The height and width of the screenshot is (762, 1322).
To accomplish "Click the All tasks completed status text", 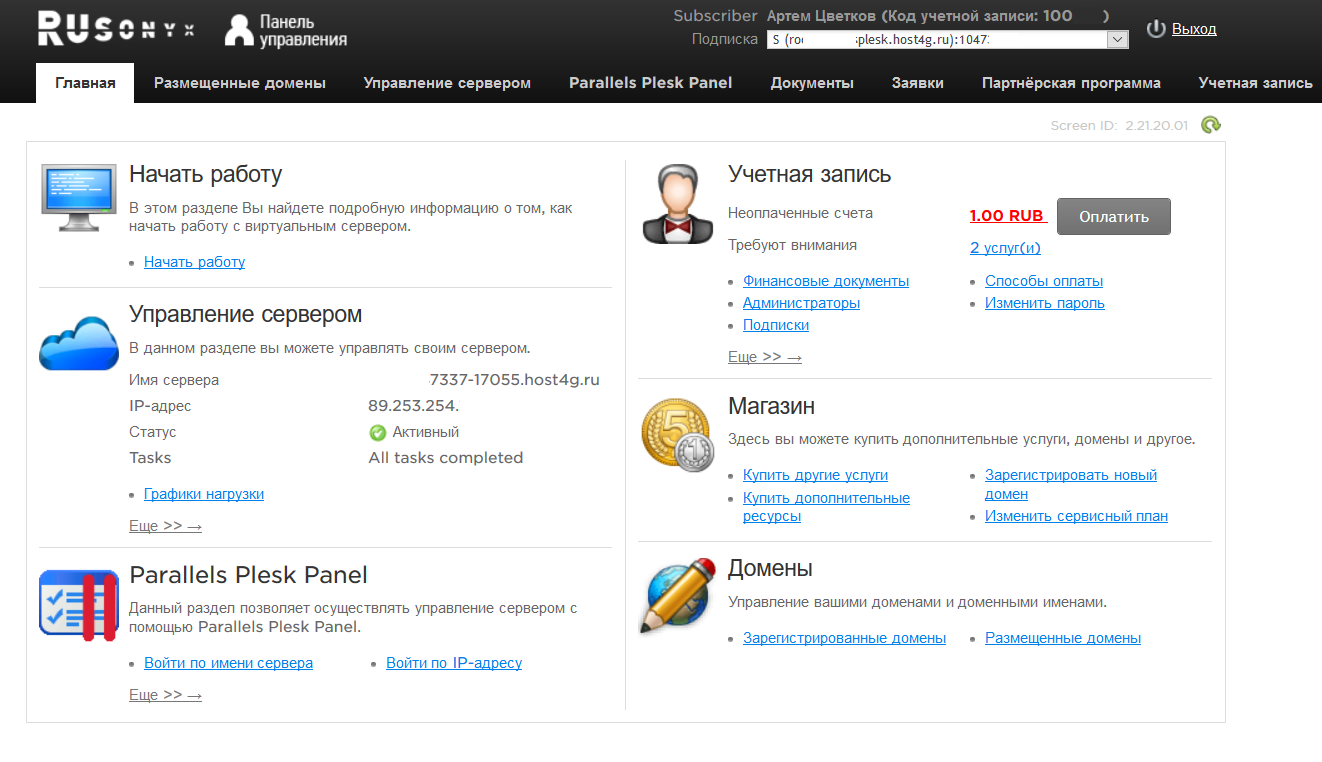I will tap(446, 458).
